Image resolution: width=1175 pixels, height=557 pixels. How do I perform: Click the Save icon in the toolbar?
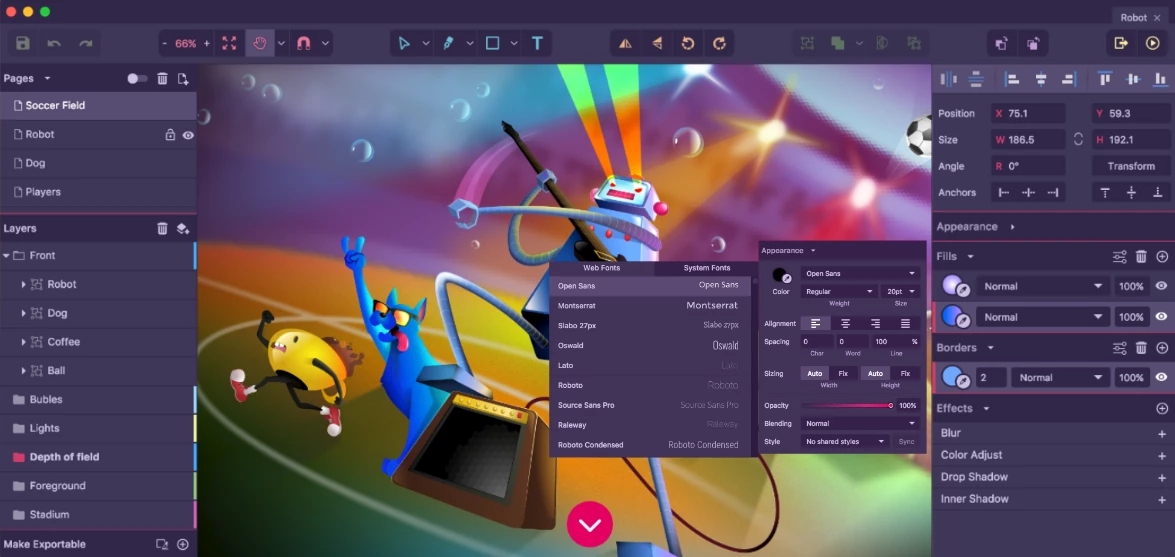[23, 43]
